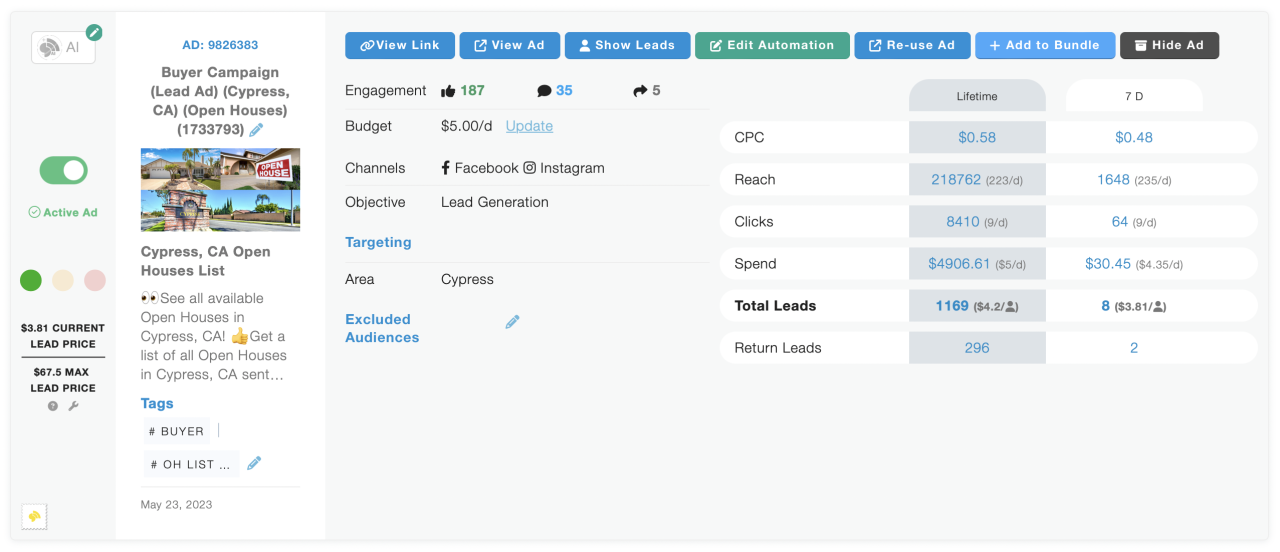Click the pencil icon beside the campaign name
The image size is (1280, 552).
click(257, 130)
